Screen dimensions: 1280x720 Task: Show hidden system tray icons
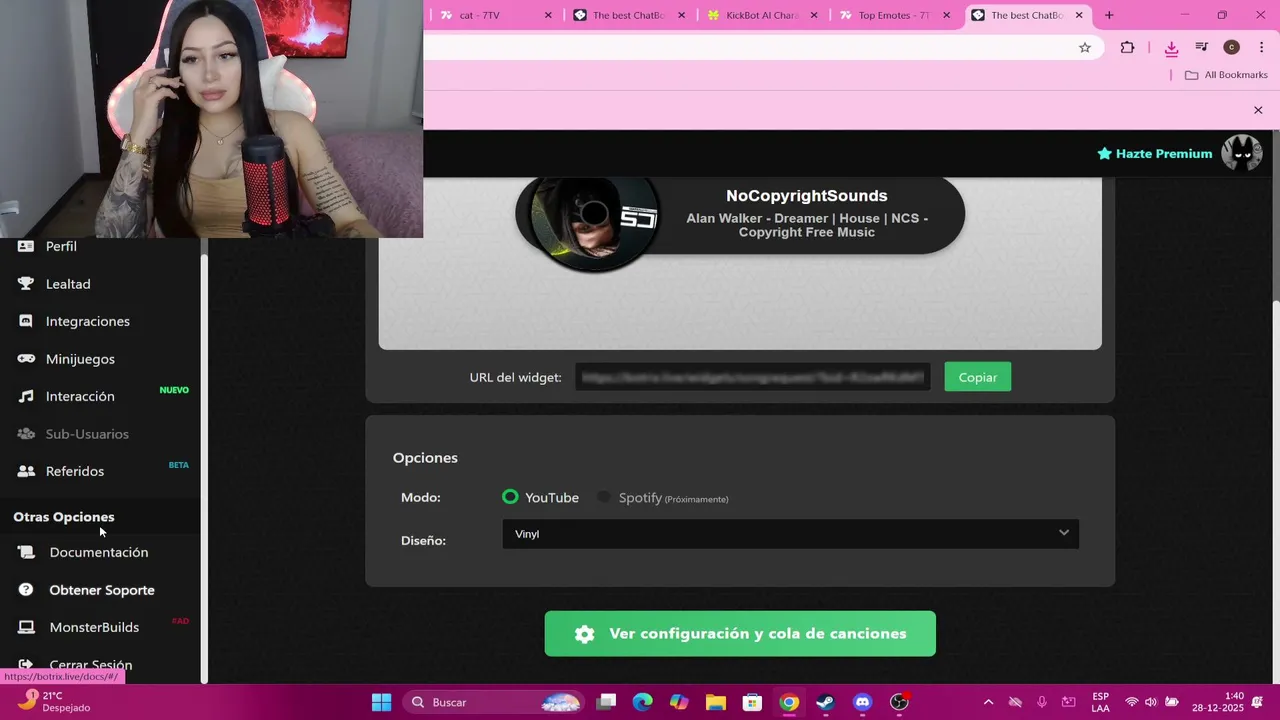point(988,702)
